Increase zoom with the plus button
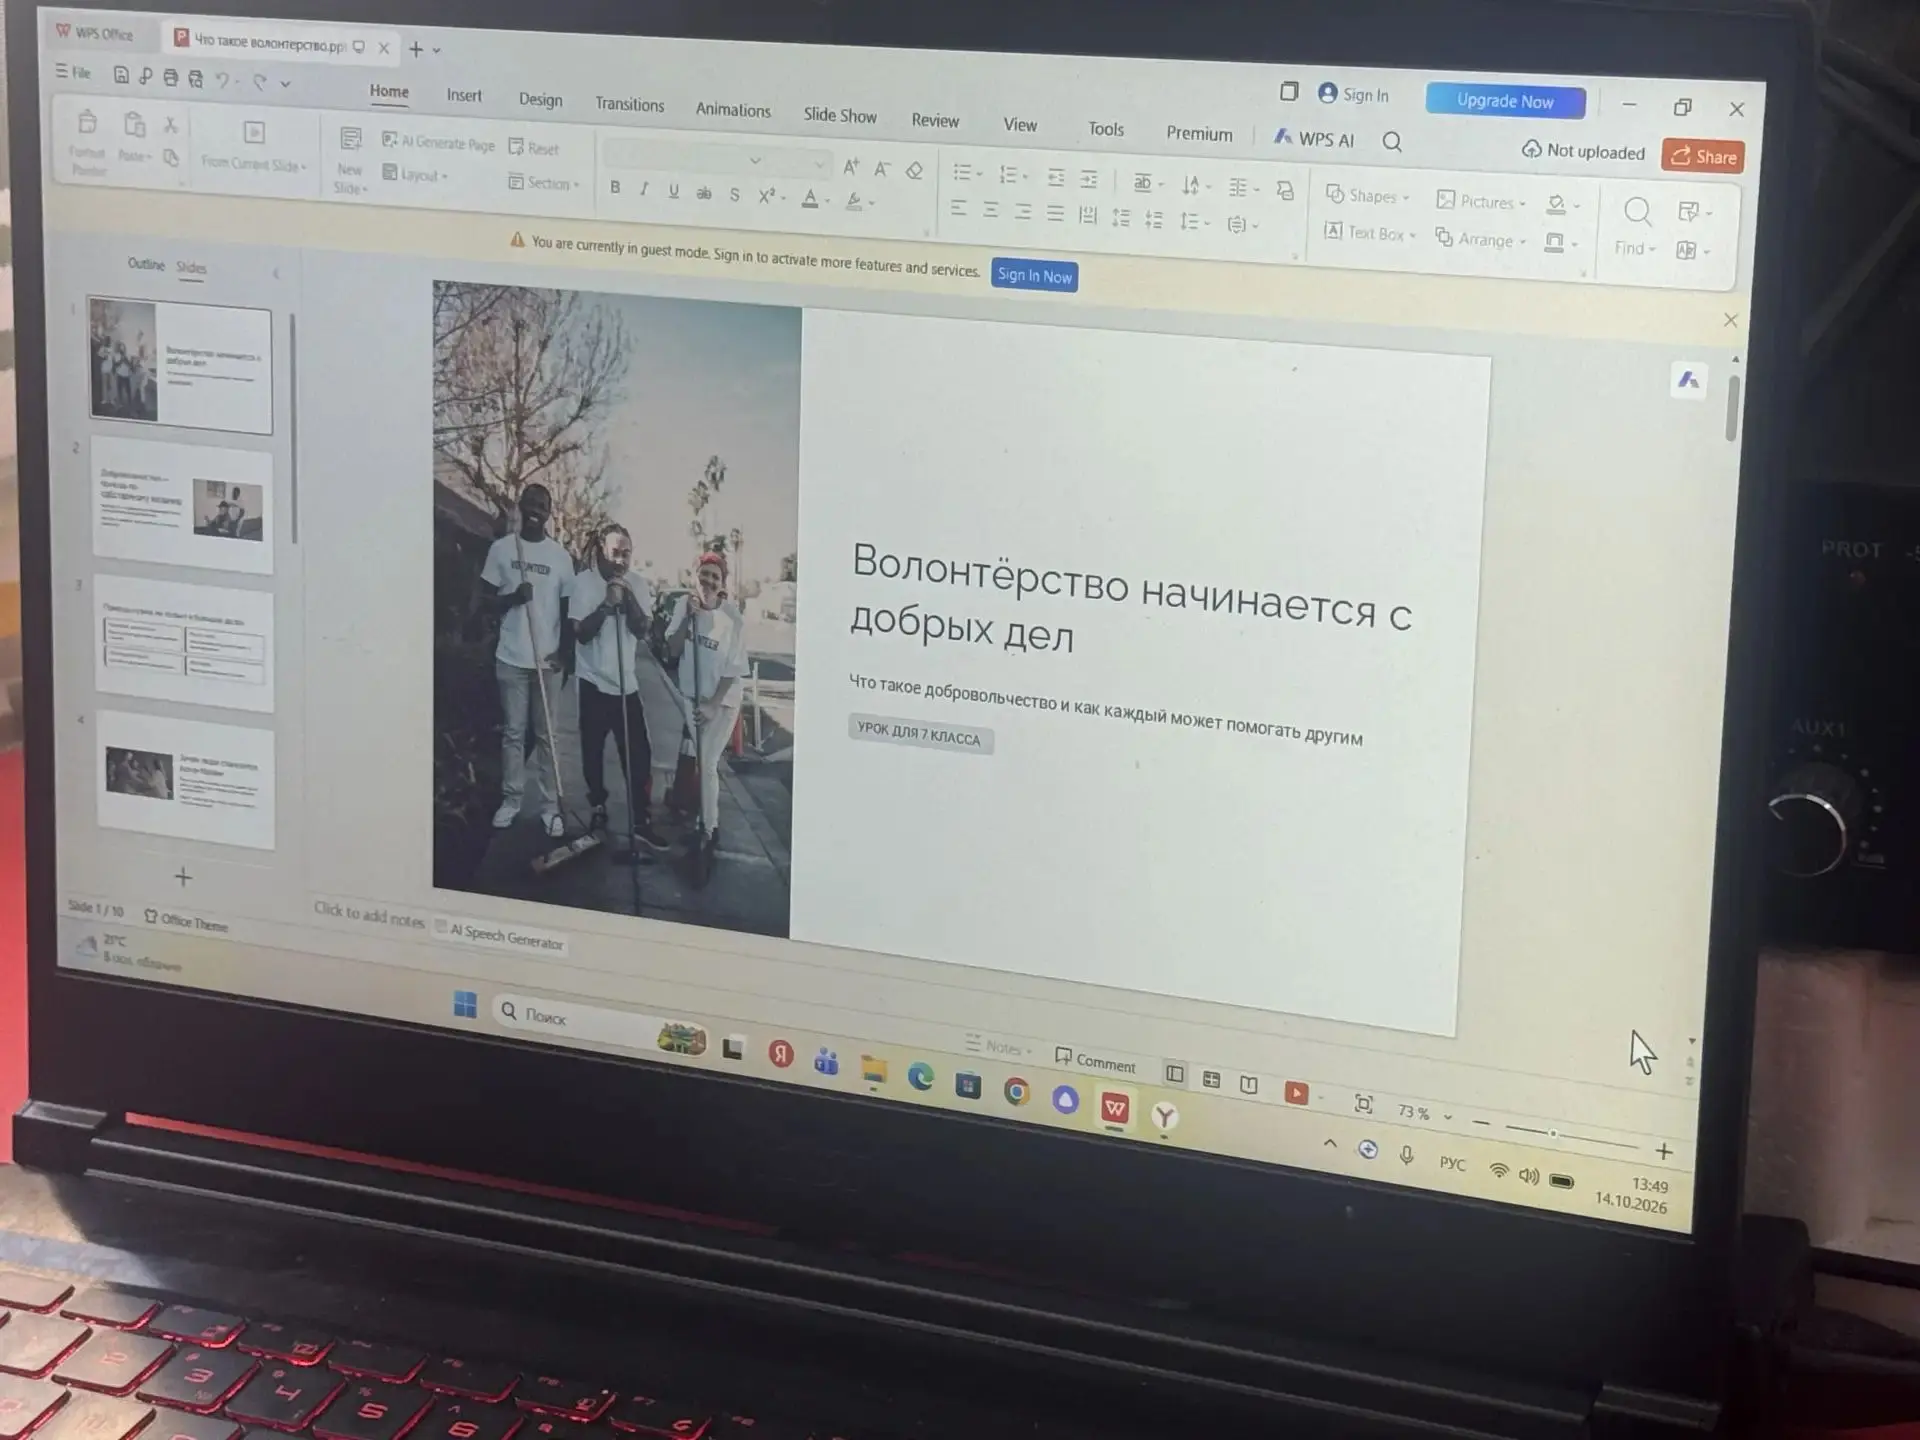Viewport: 1920px width, 1440px height. click(1664, 1151)
